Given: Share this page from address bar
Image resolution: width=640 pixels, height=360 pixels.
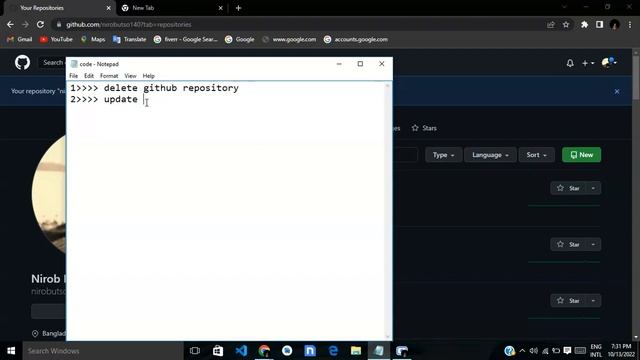Looking at the screenshot, I should click(551, 24).
